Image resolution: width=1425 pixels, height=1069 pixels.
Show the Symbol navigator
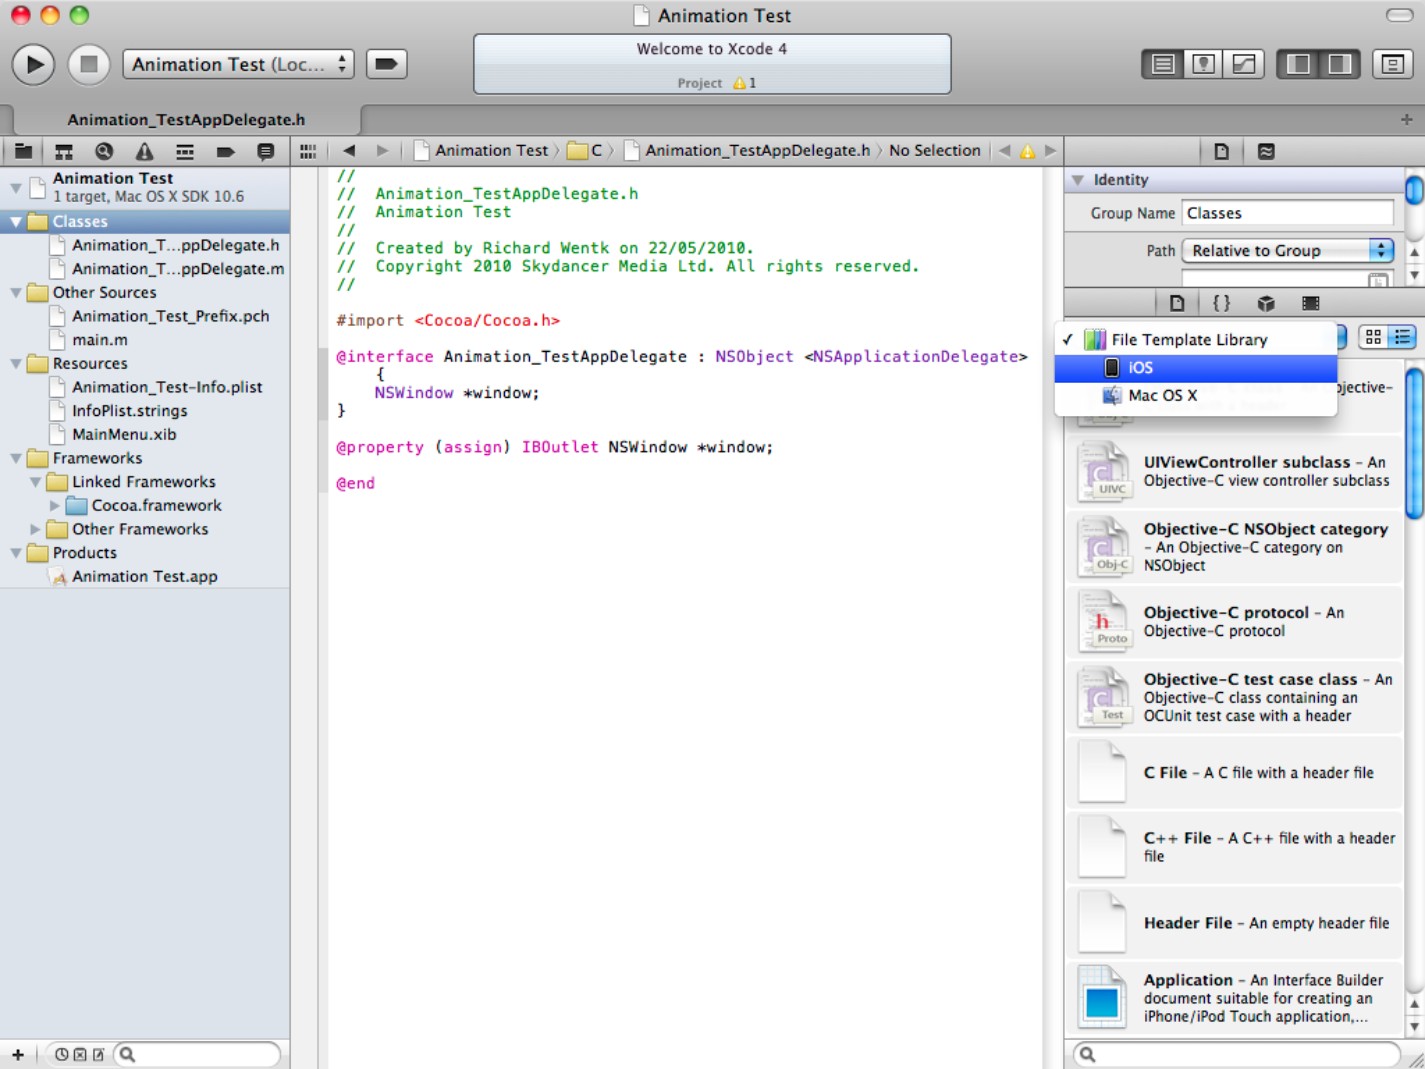(64, 151)
